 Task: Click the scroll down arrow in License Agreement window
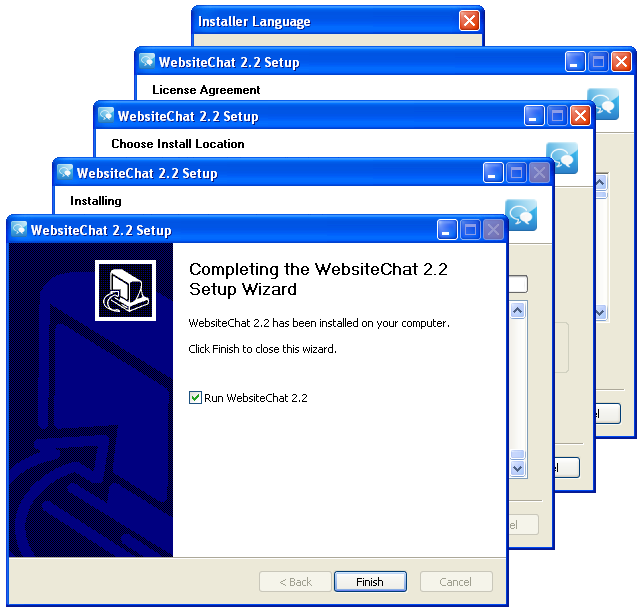(600, 313)
